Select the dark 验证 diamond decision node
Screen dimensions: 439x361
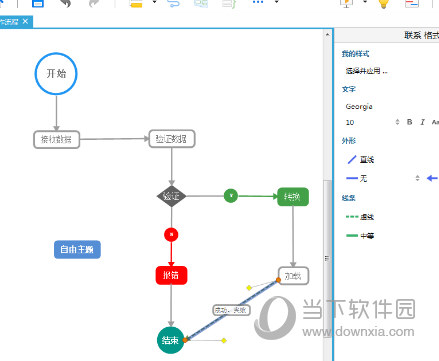pos(171,196)
